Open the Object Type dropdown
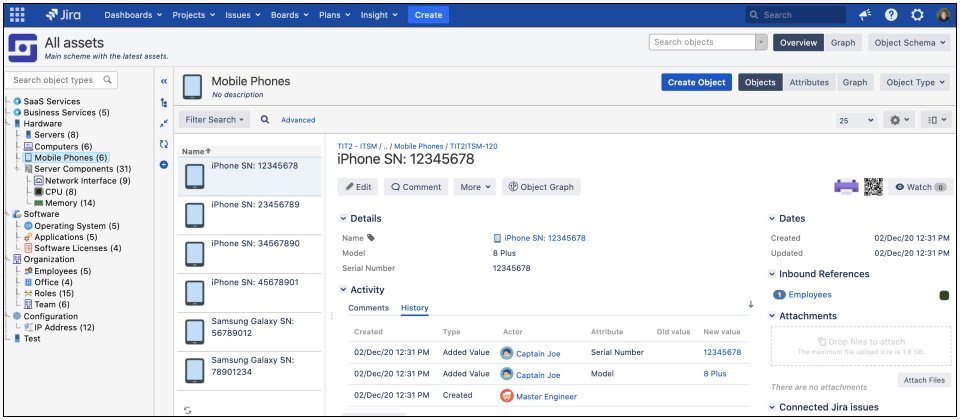The height and width of the screenshot is (420, 960). [915, 82]
